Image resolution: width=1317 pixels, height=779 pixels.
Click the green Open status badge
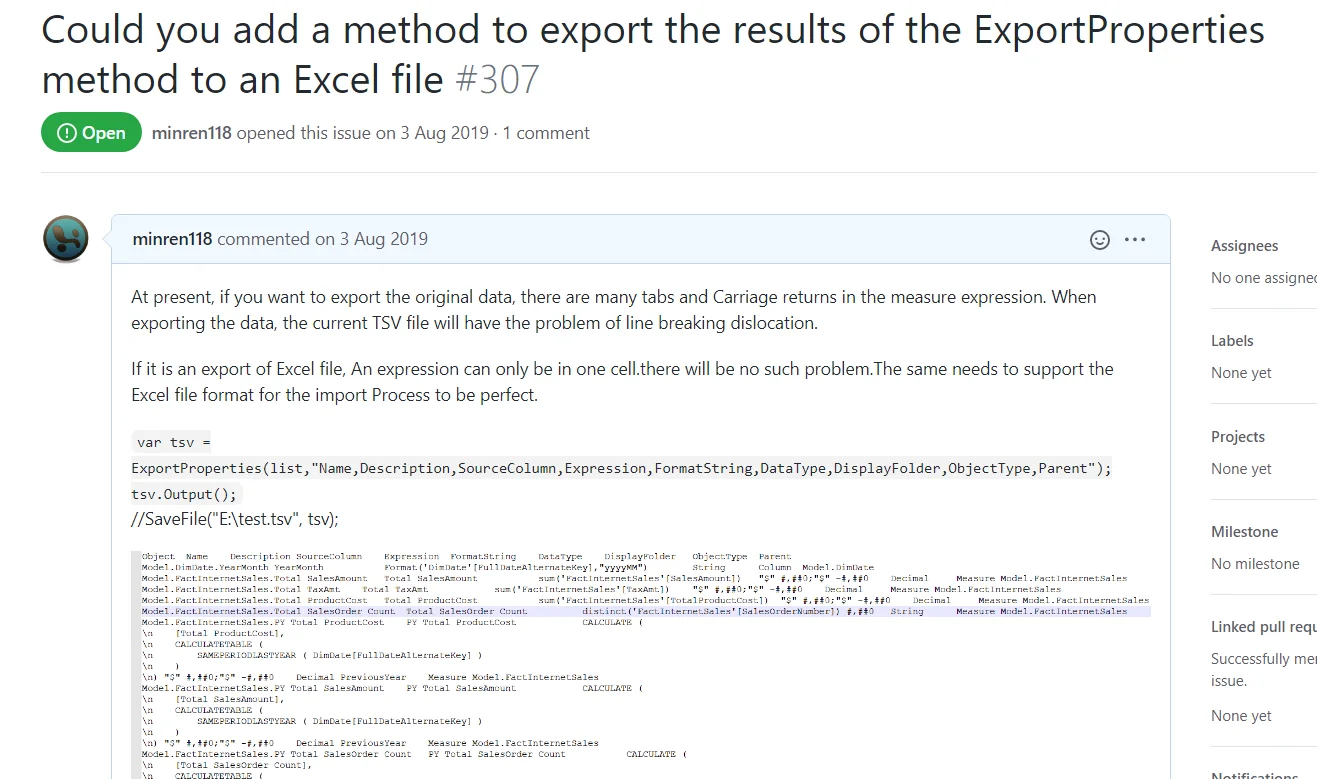91,133
